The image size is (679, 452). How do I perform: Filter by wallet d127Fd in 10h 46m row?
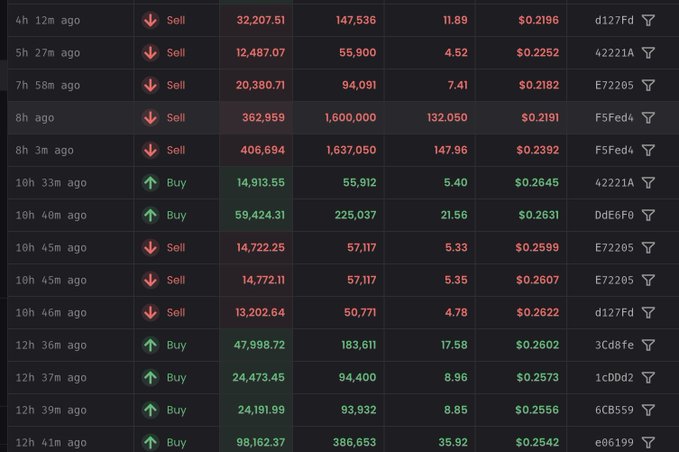648,313
